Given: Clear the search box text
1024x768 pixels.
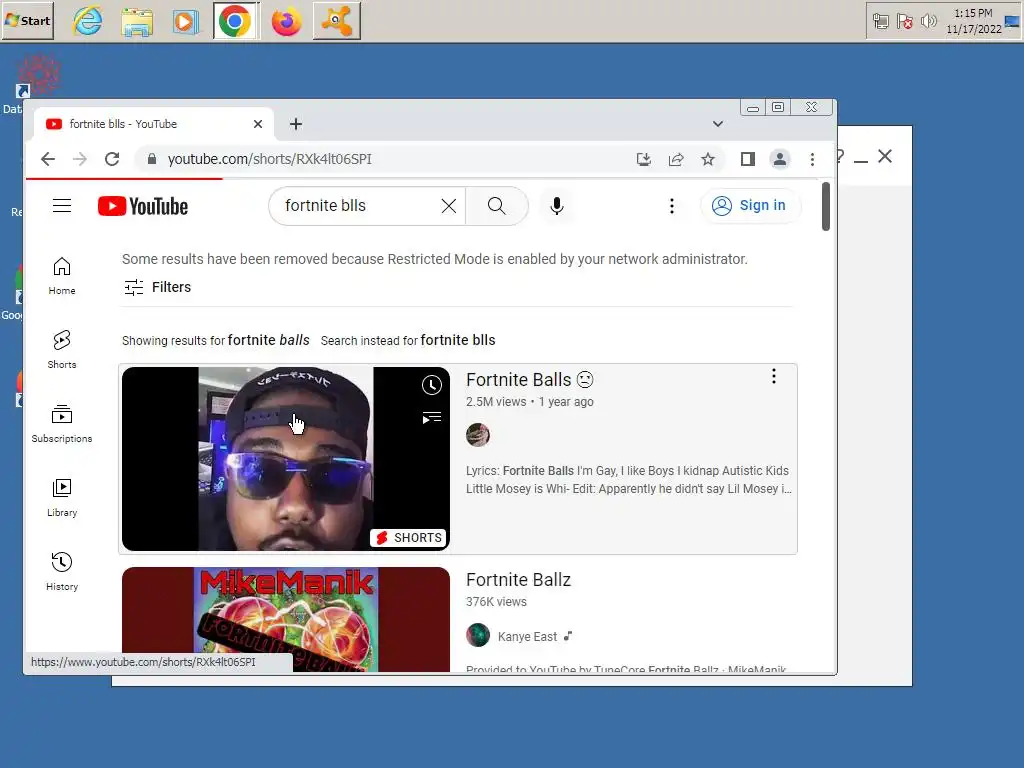Looking at the screenshot, I should click(x=449, y=206).
